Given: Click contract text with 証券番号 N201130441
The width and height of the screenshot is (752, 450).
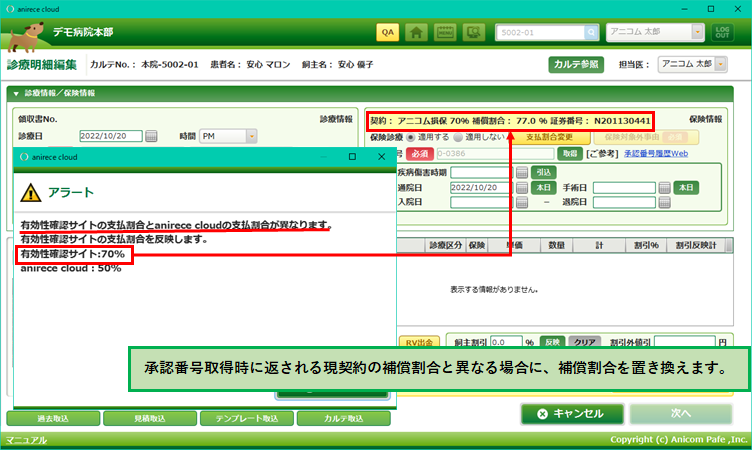Looking at the screenshot, I should click(x=510, y=121).
